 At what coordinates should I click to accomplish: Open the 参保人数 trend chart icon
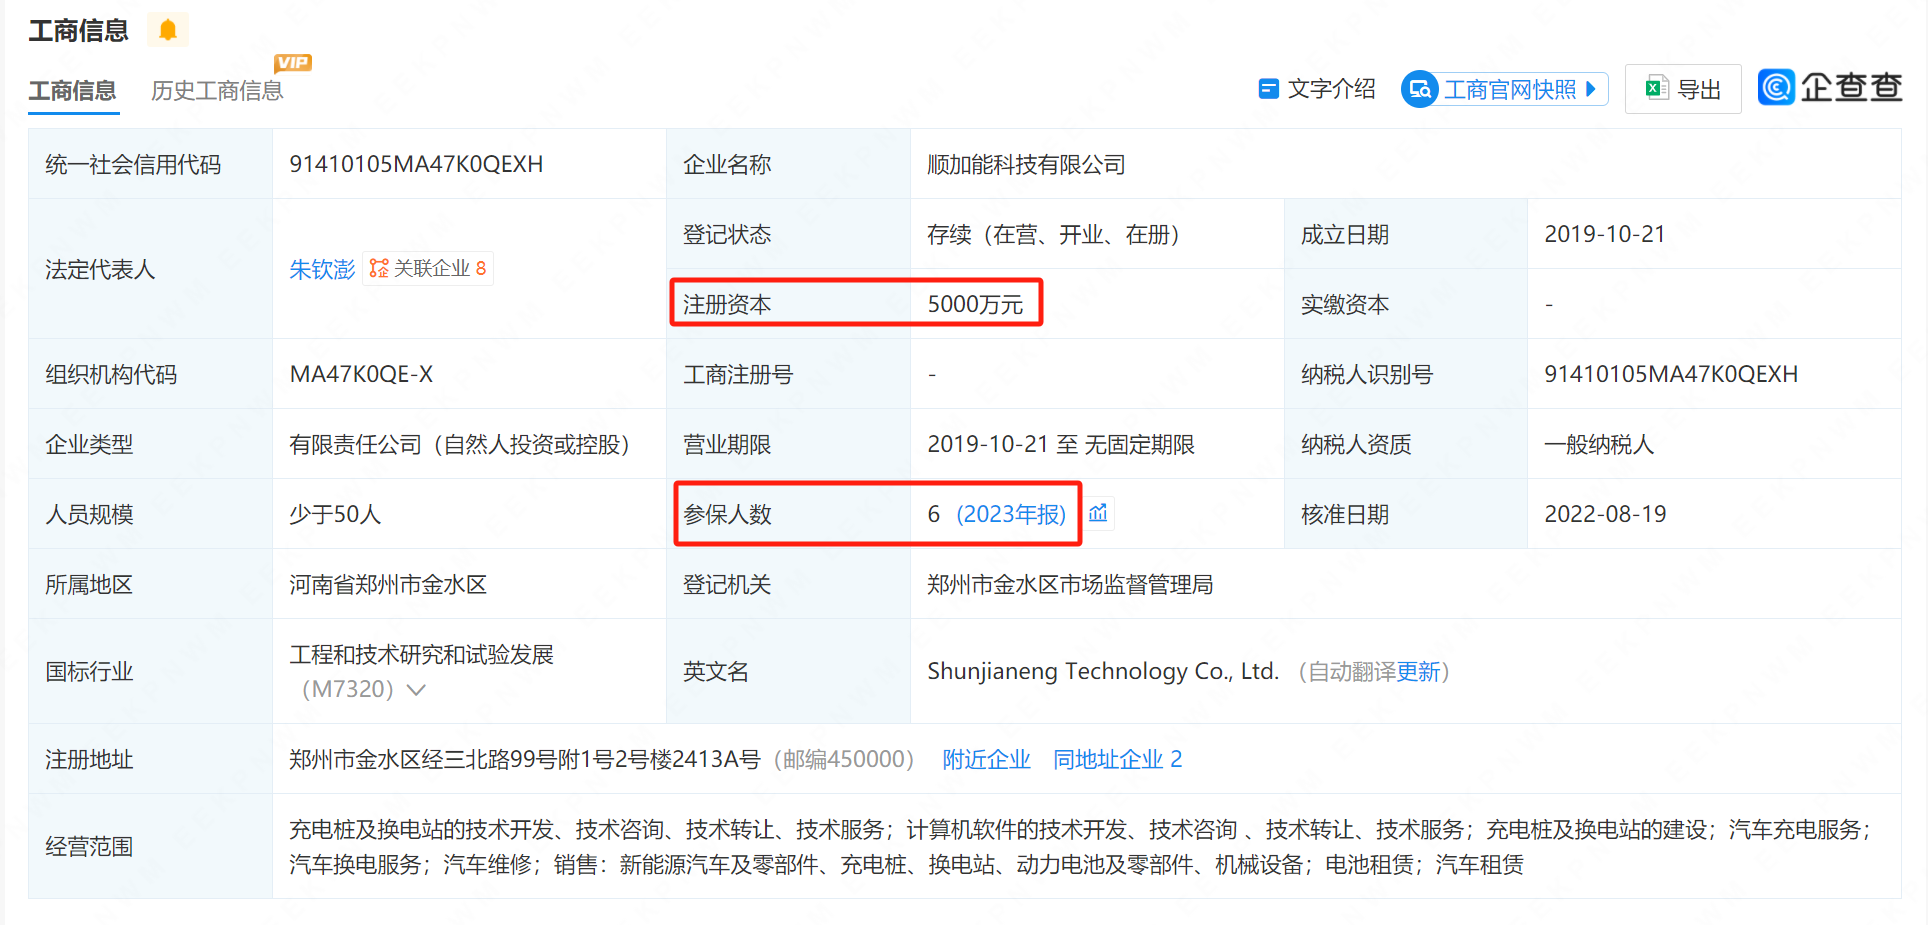1098,513
